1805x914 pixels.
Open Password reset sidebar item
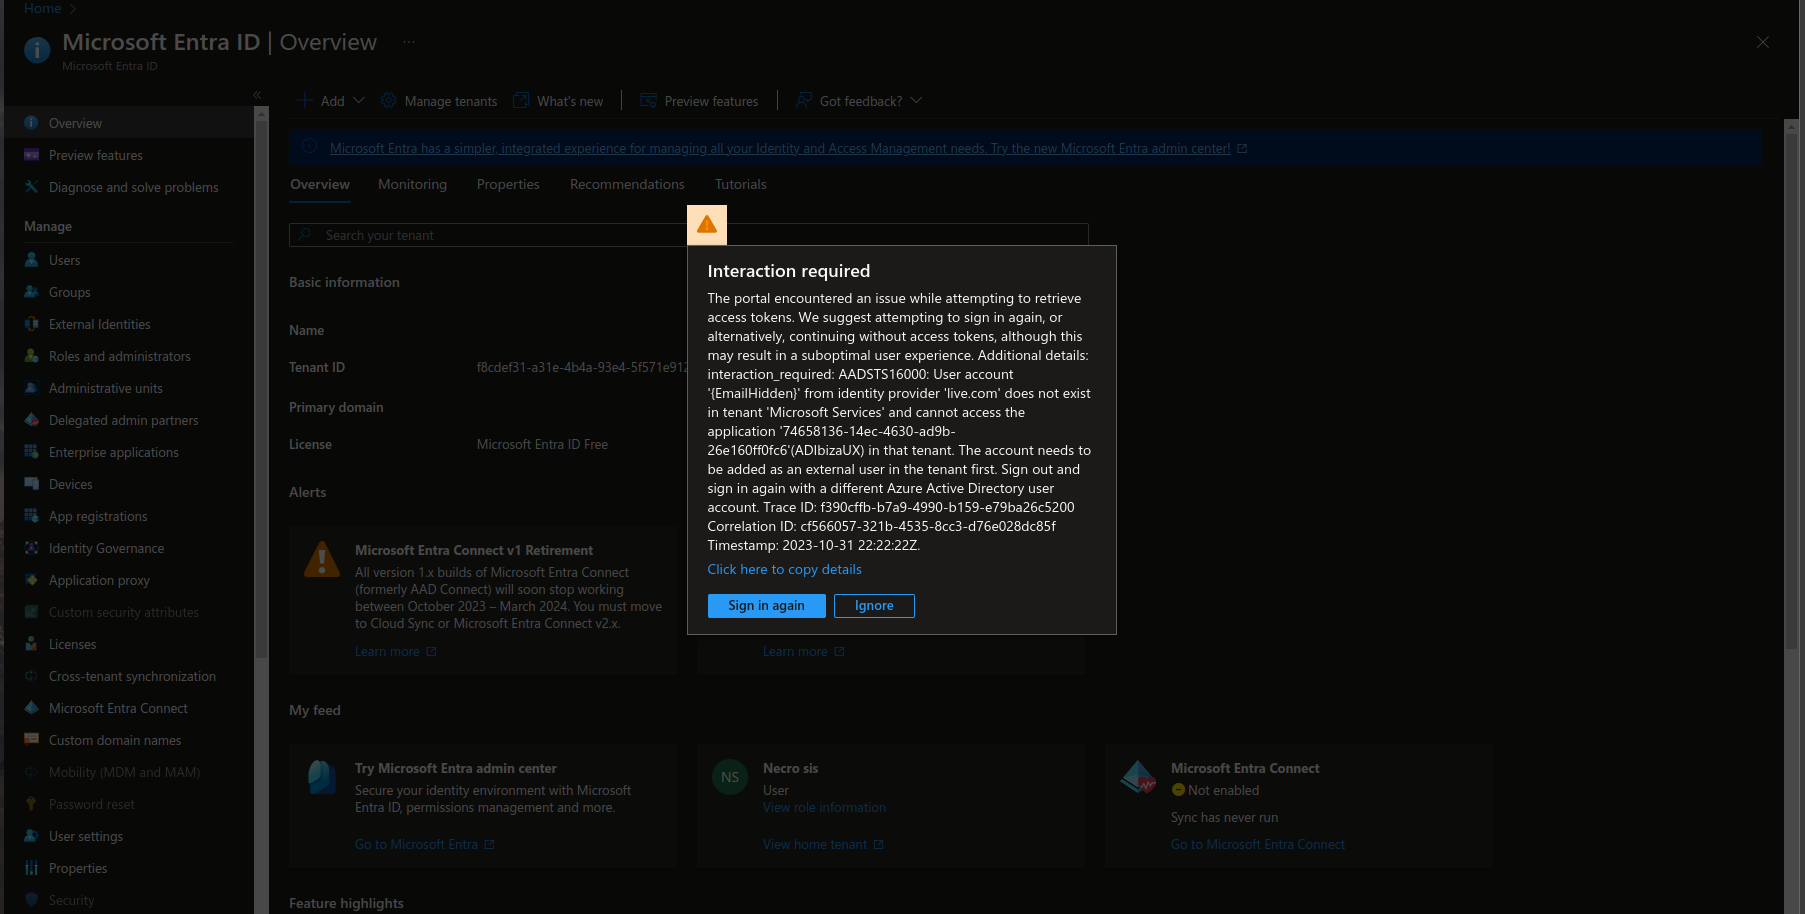(91, 804)
